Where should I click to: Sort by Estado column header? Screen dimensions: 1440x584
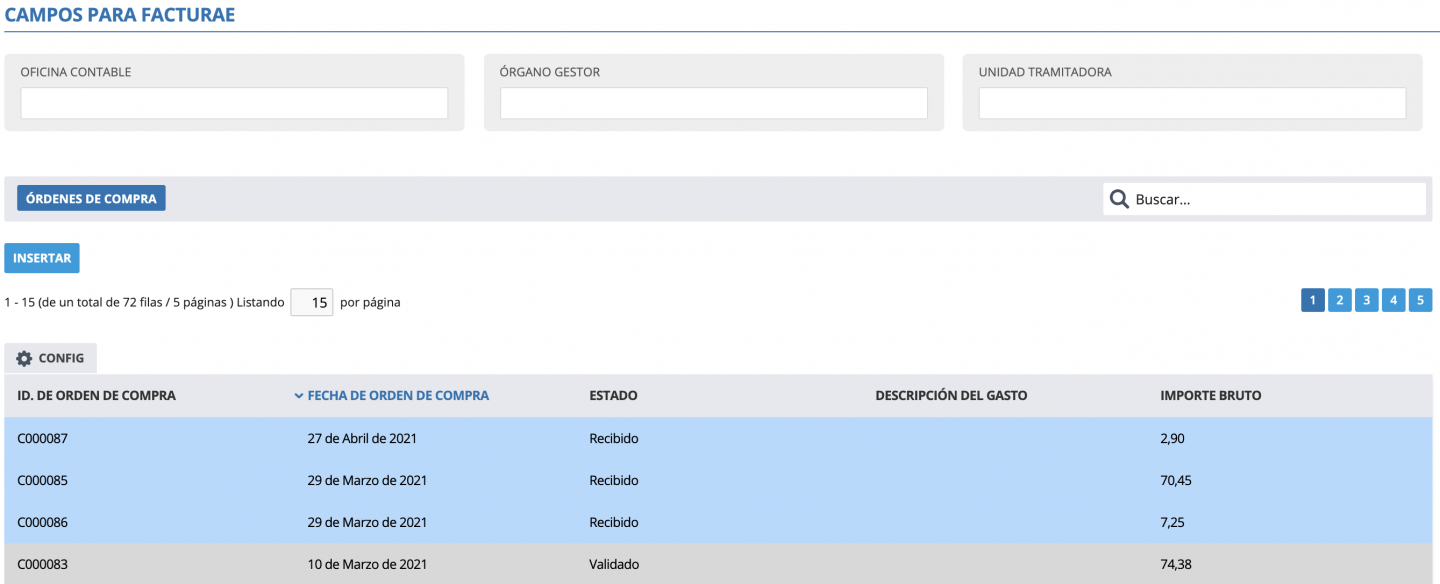coord(613,396)
